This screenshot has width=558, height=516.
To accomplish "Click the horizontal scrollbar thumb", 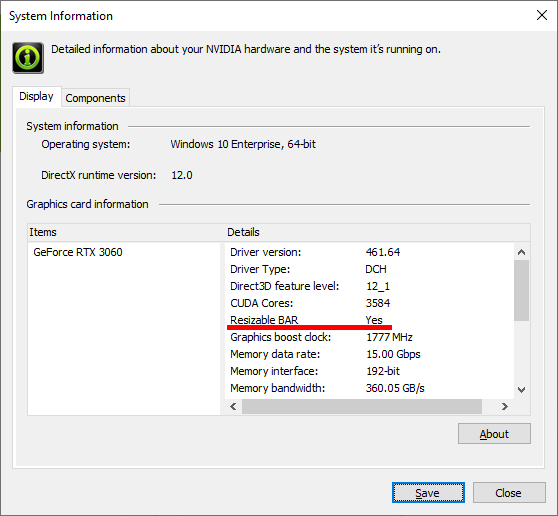I will [362, 406].
